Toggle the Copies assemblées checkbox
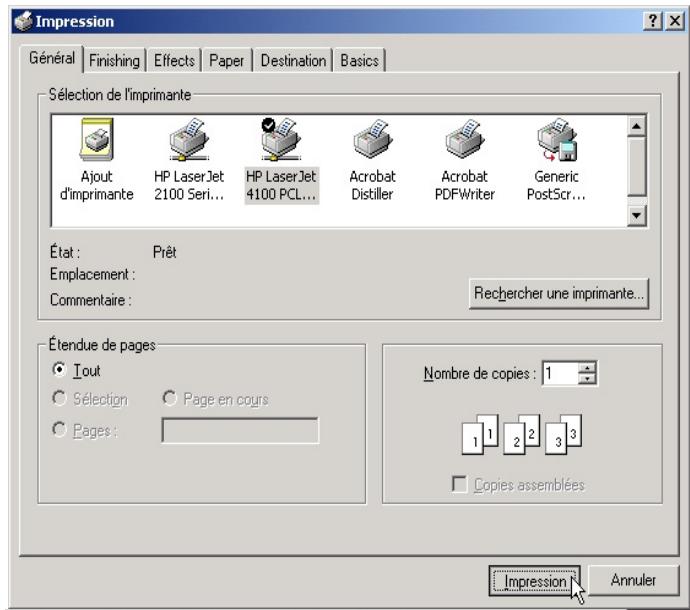Image resolution: width=690 pixels, height=610 pixels. click(459, 484)
